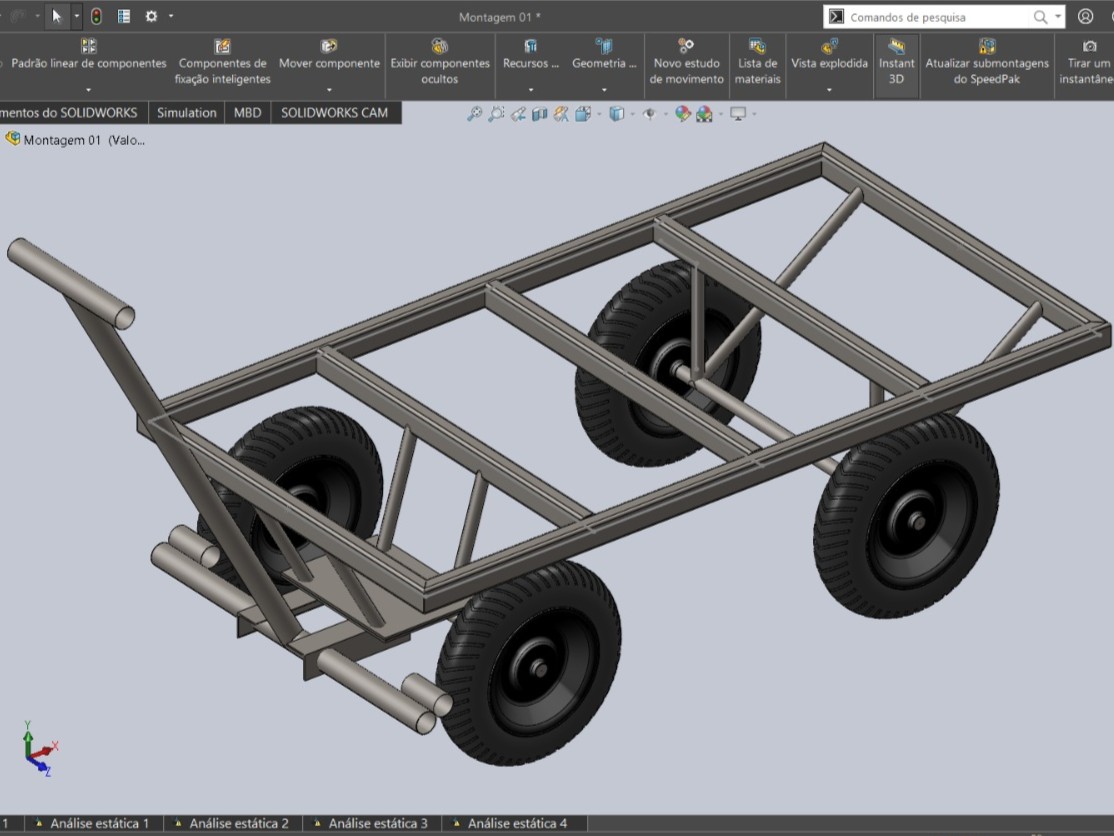
Task: Click the Edit Appearance icon
Action: point(684,114)
